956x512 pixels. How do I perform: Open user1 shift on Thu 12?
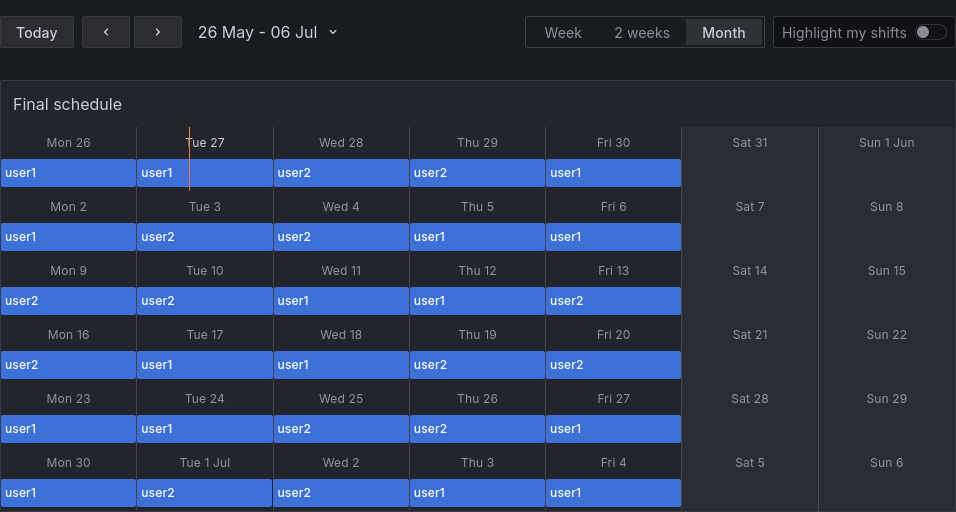[x=477, y=301]
